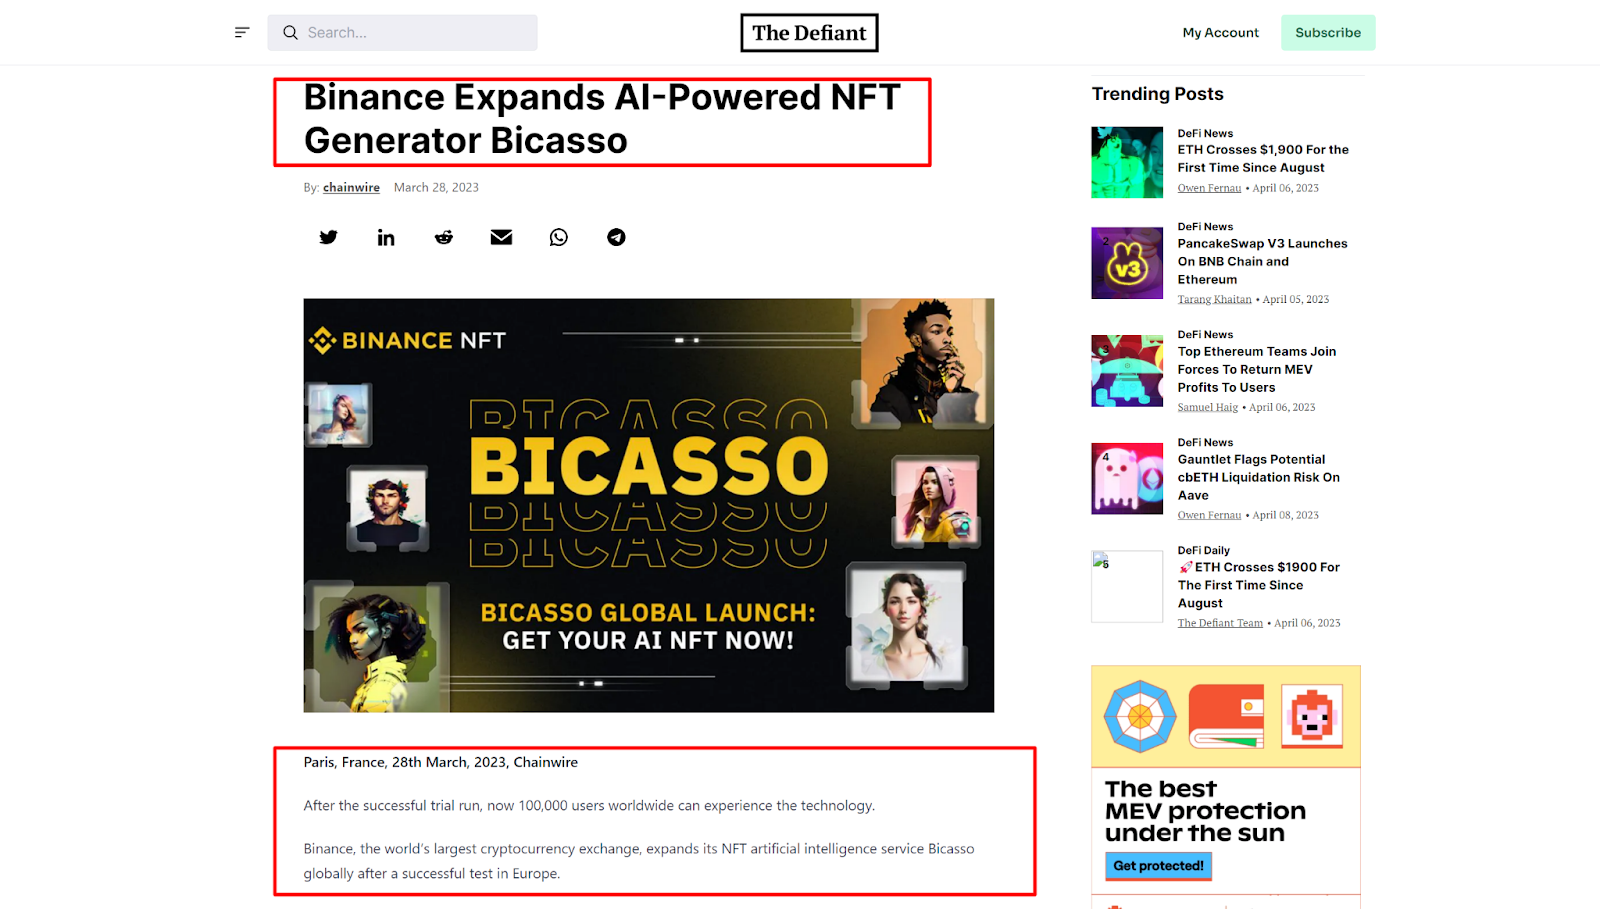Click the 'April 08, 2023' post date

[x=1286, y=515]
